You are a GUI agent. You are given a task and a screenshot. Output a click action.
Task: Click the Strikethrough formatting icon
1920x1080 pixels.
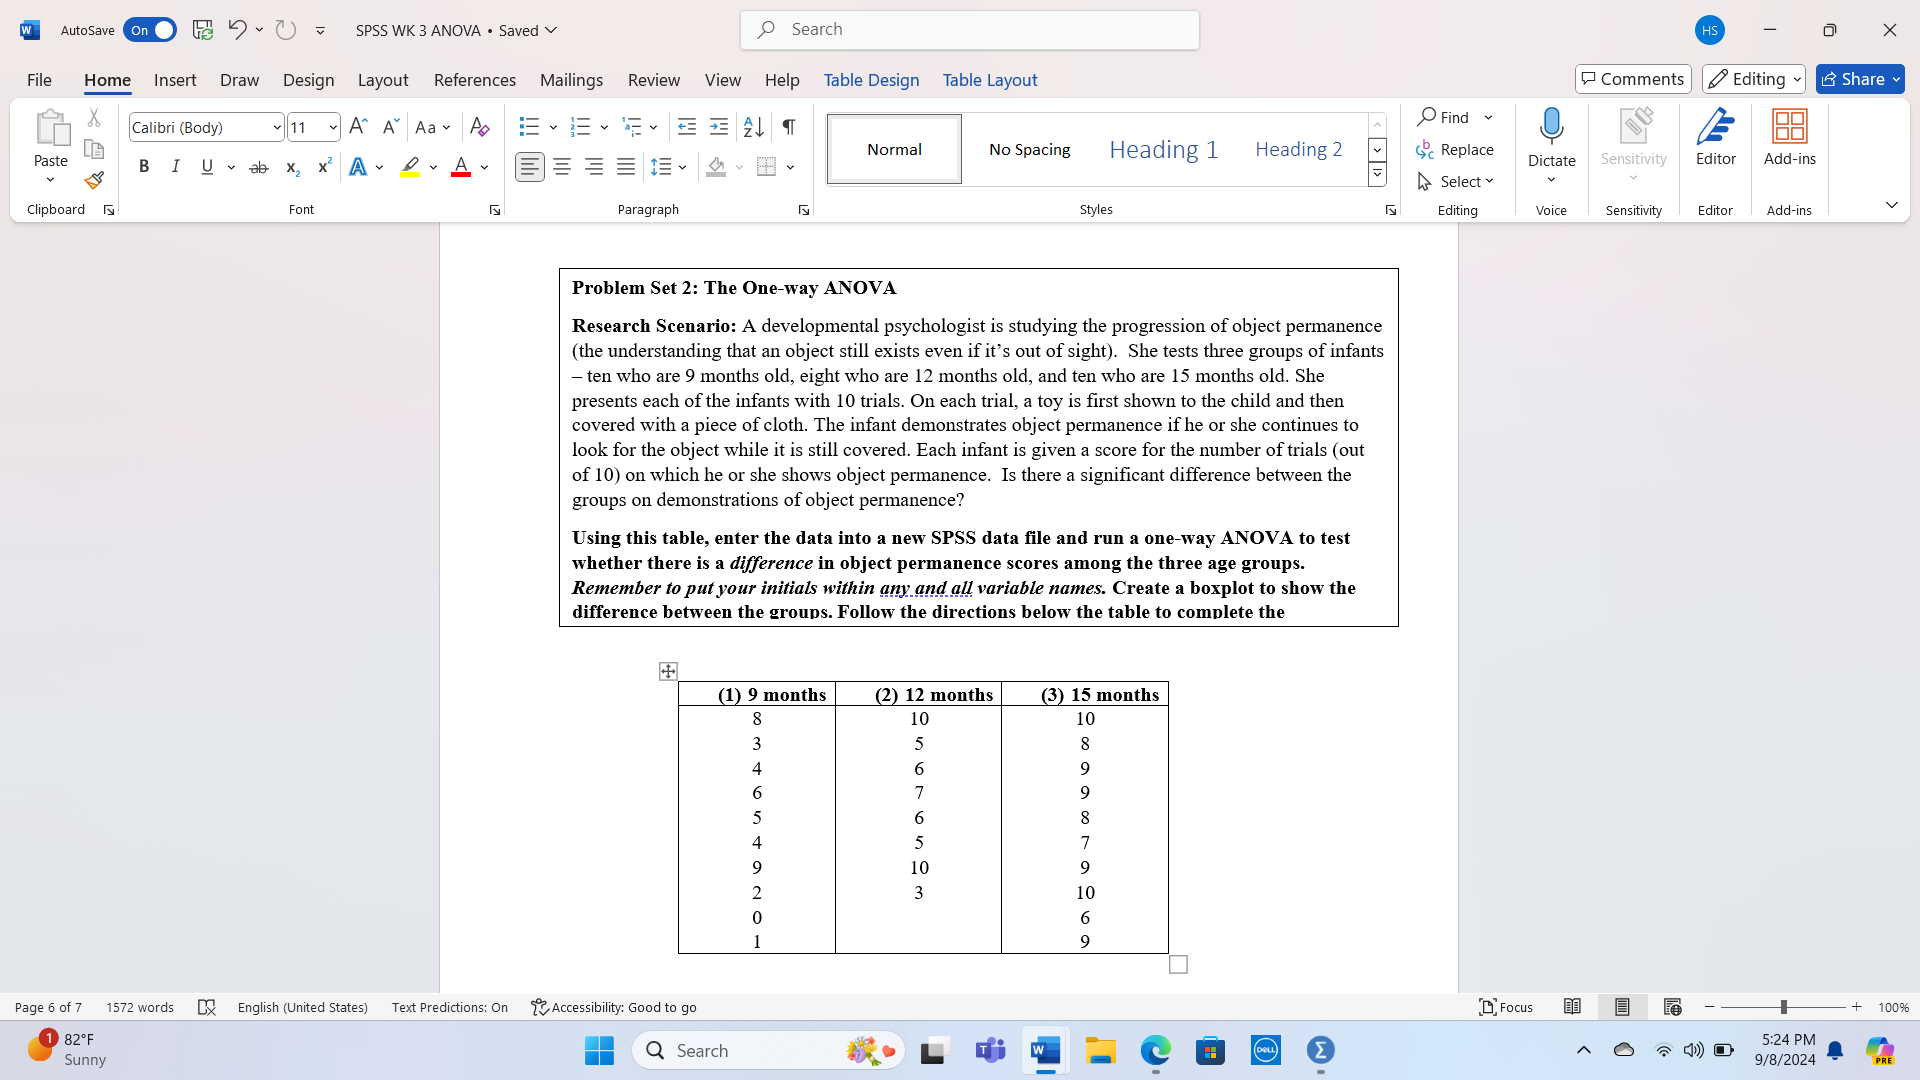click(259, 167)
